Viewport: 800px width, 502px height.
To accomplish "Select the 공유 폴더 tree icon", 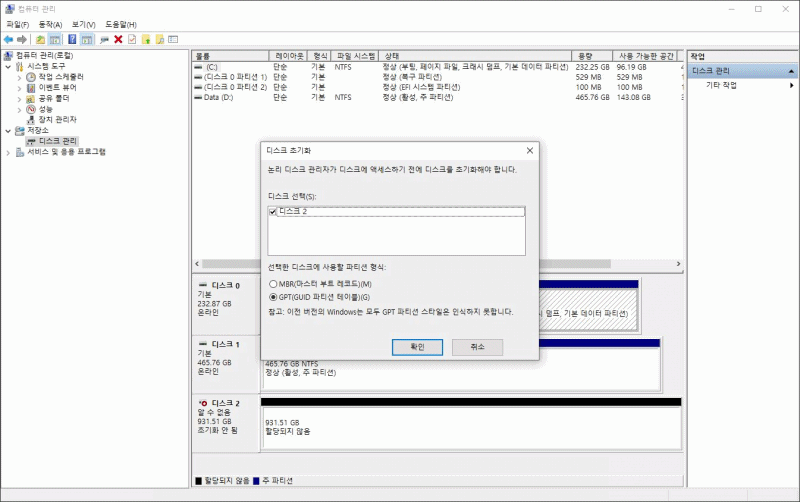I will pos(31,98).
